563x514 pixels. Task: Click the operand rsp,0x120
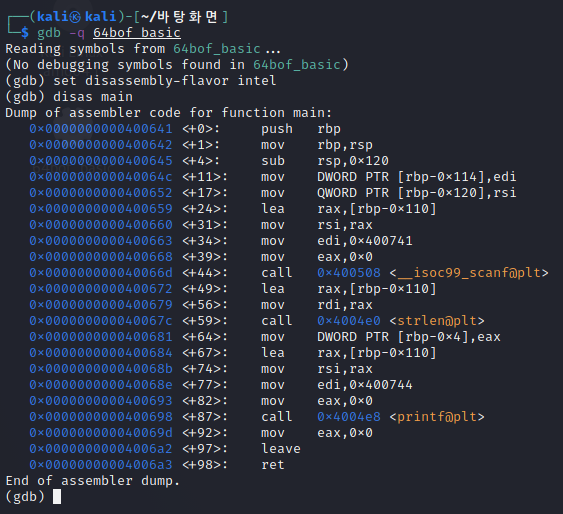(353, 161)
